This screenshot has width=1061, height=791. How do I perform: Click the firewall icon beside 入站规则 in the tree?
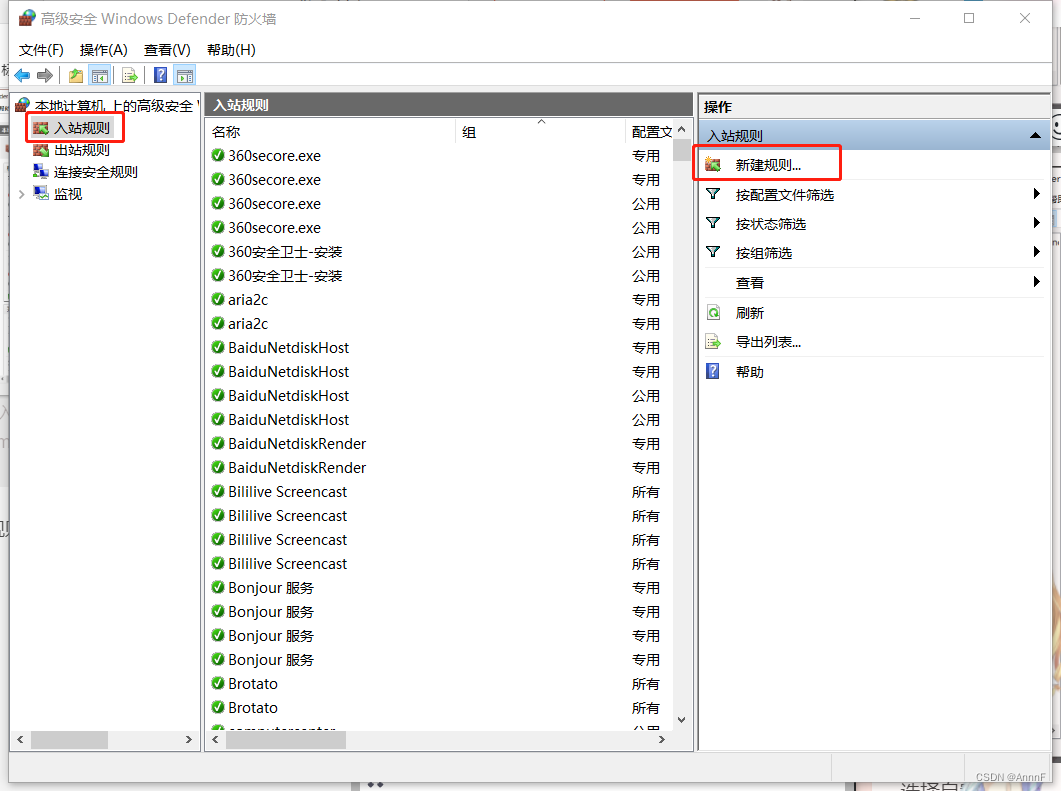41,128
